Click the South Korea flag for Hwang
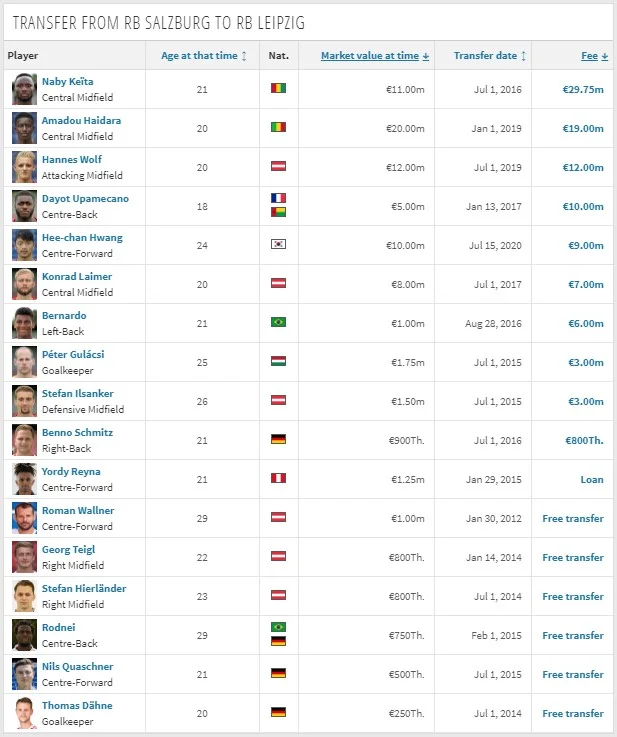 [278, 245]
